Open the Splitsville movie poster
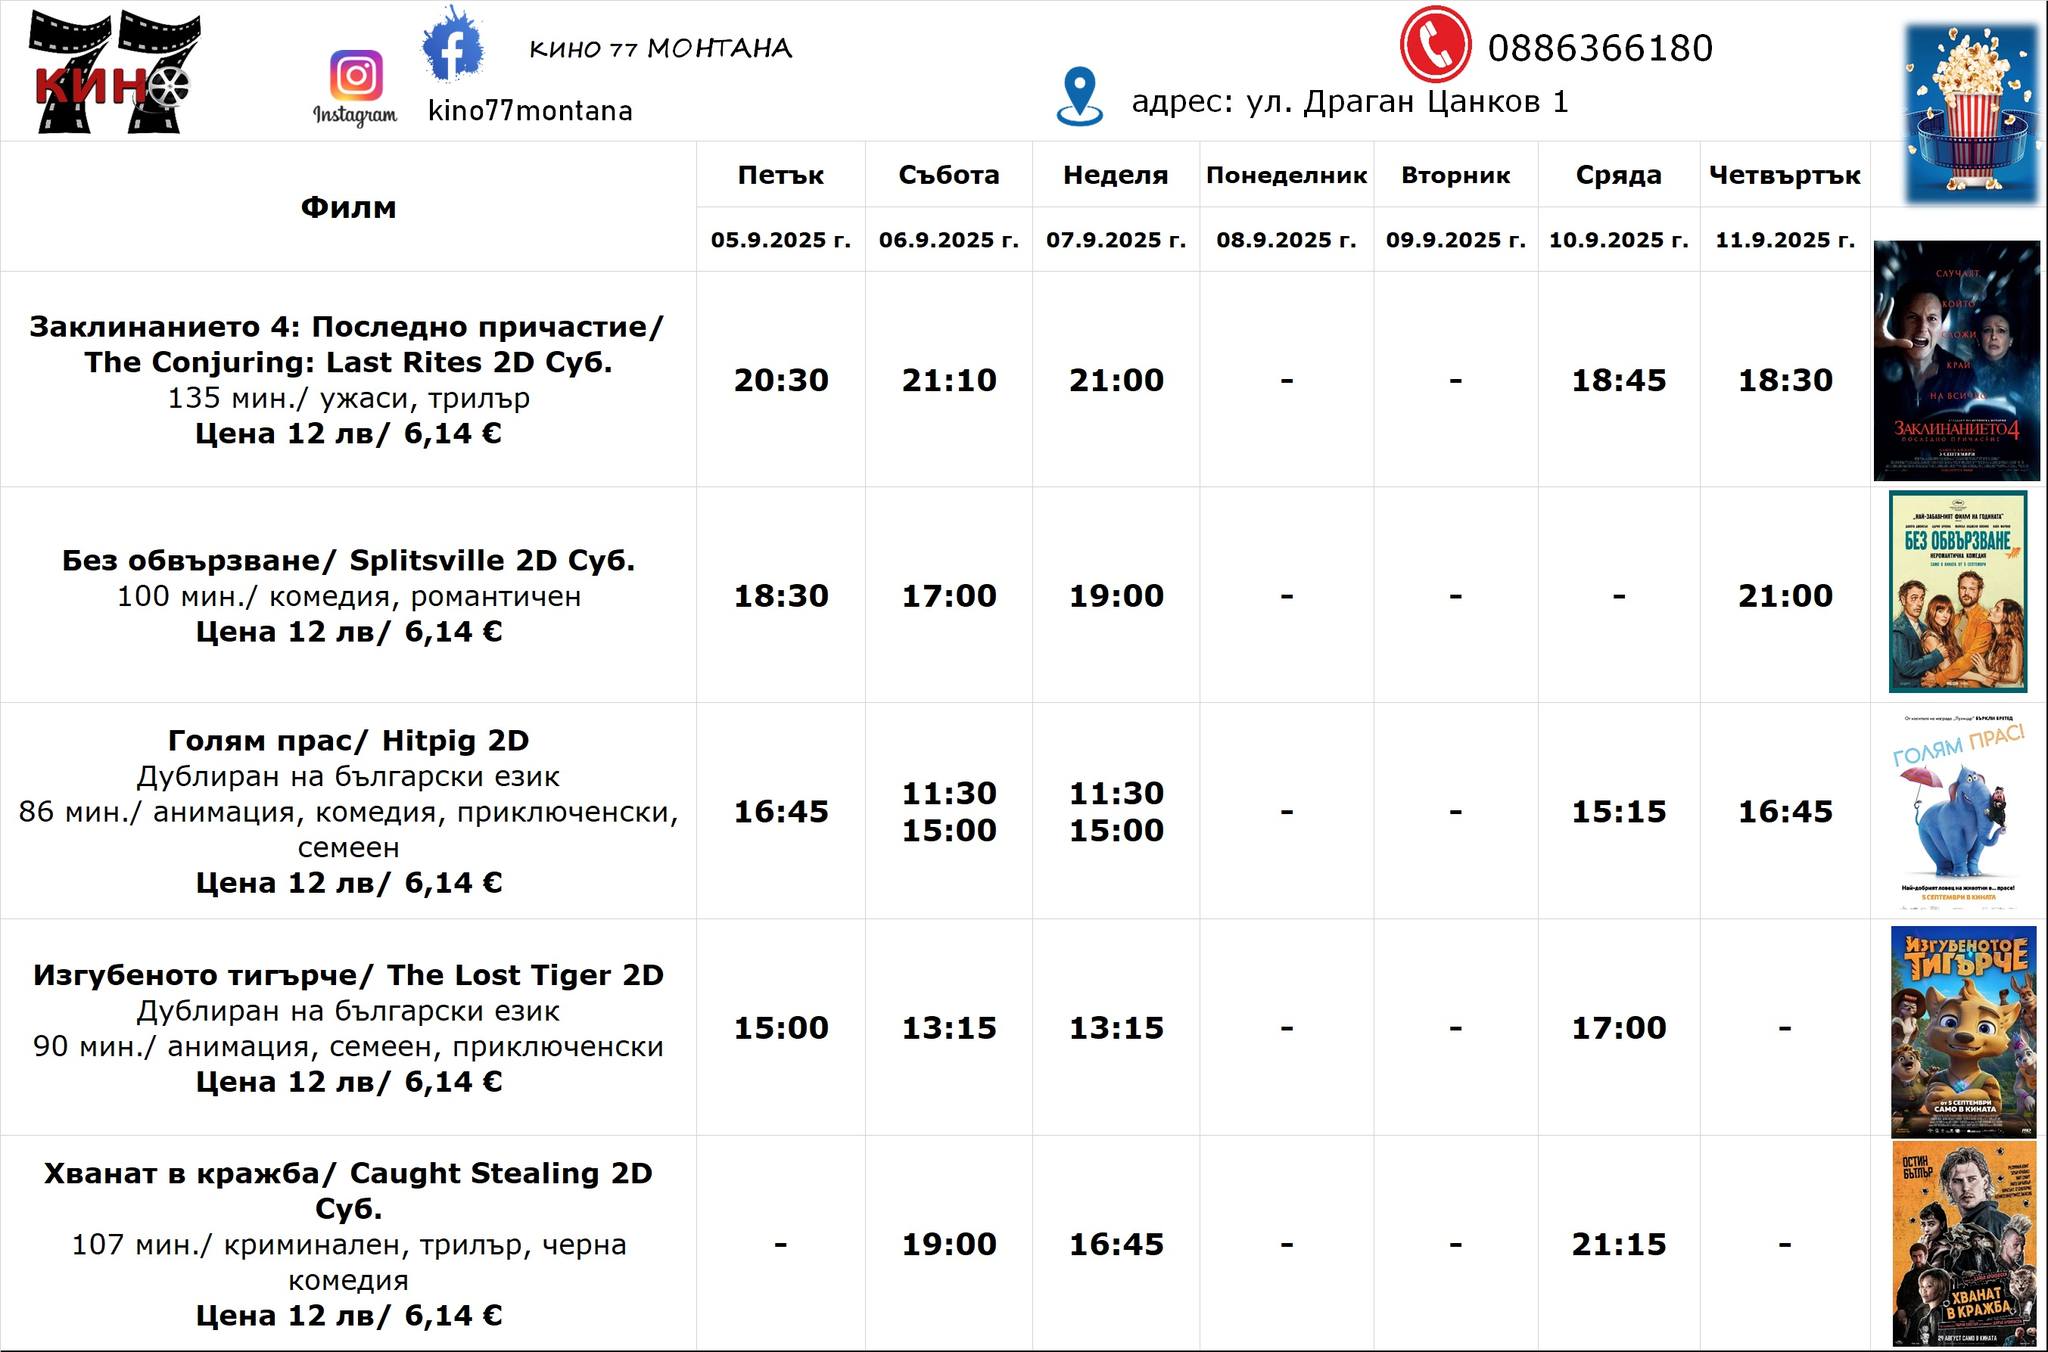 pos(1957,592)
